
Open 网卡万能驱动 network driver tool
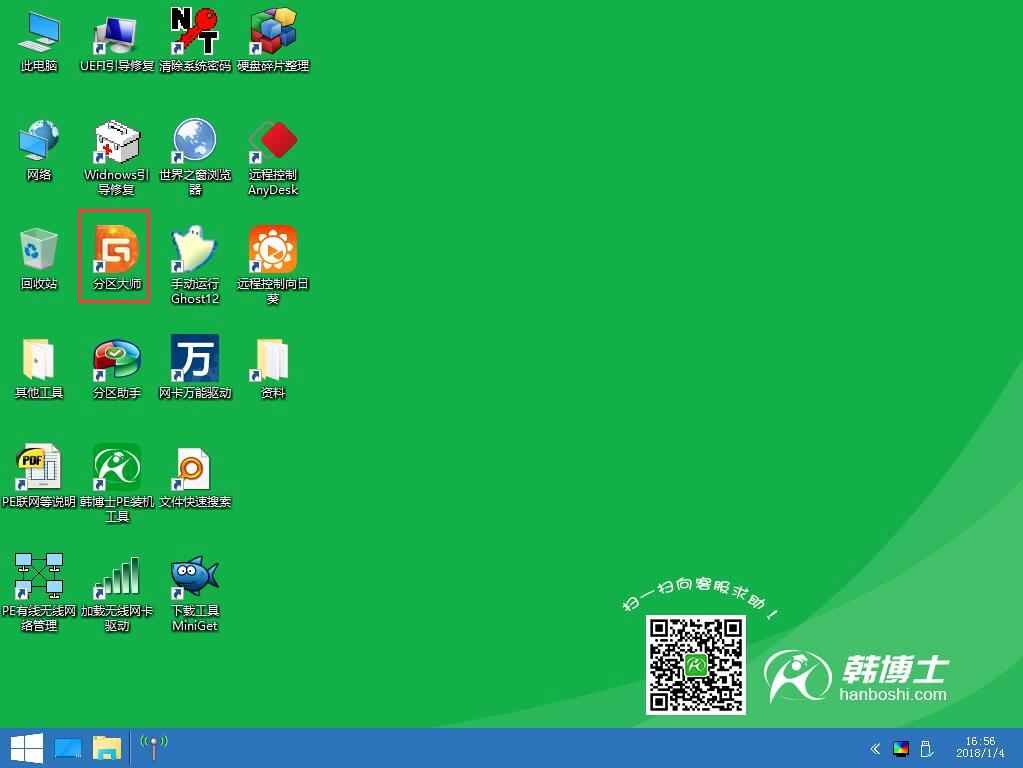pyautogui.click(x=194, y=360)
